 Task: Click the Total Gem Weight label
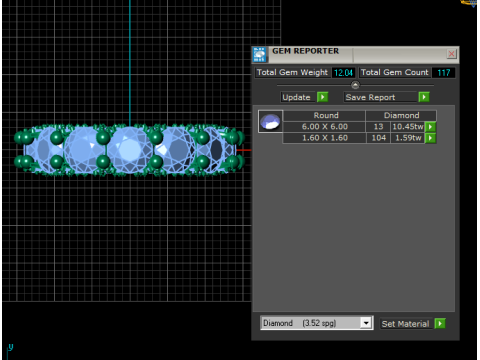tap(292, 72)
